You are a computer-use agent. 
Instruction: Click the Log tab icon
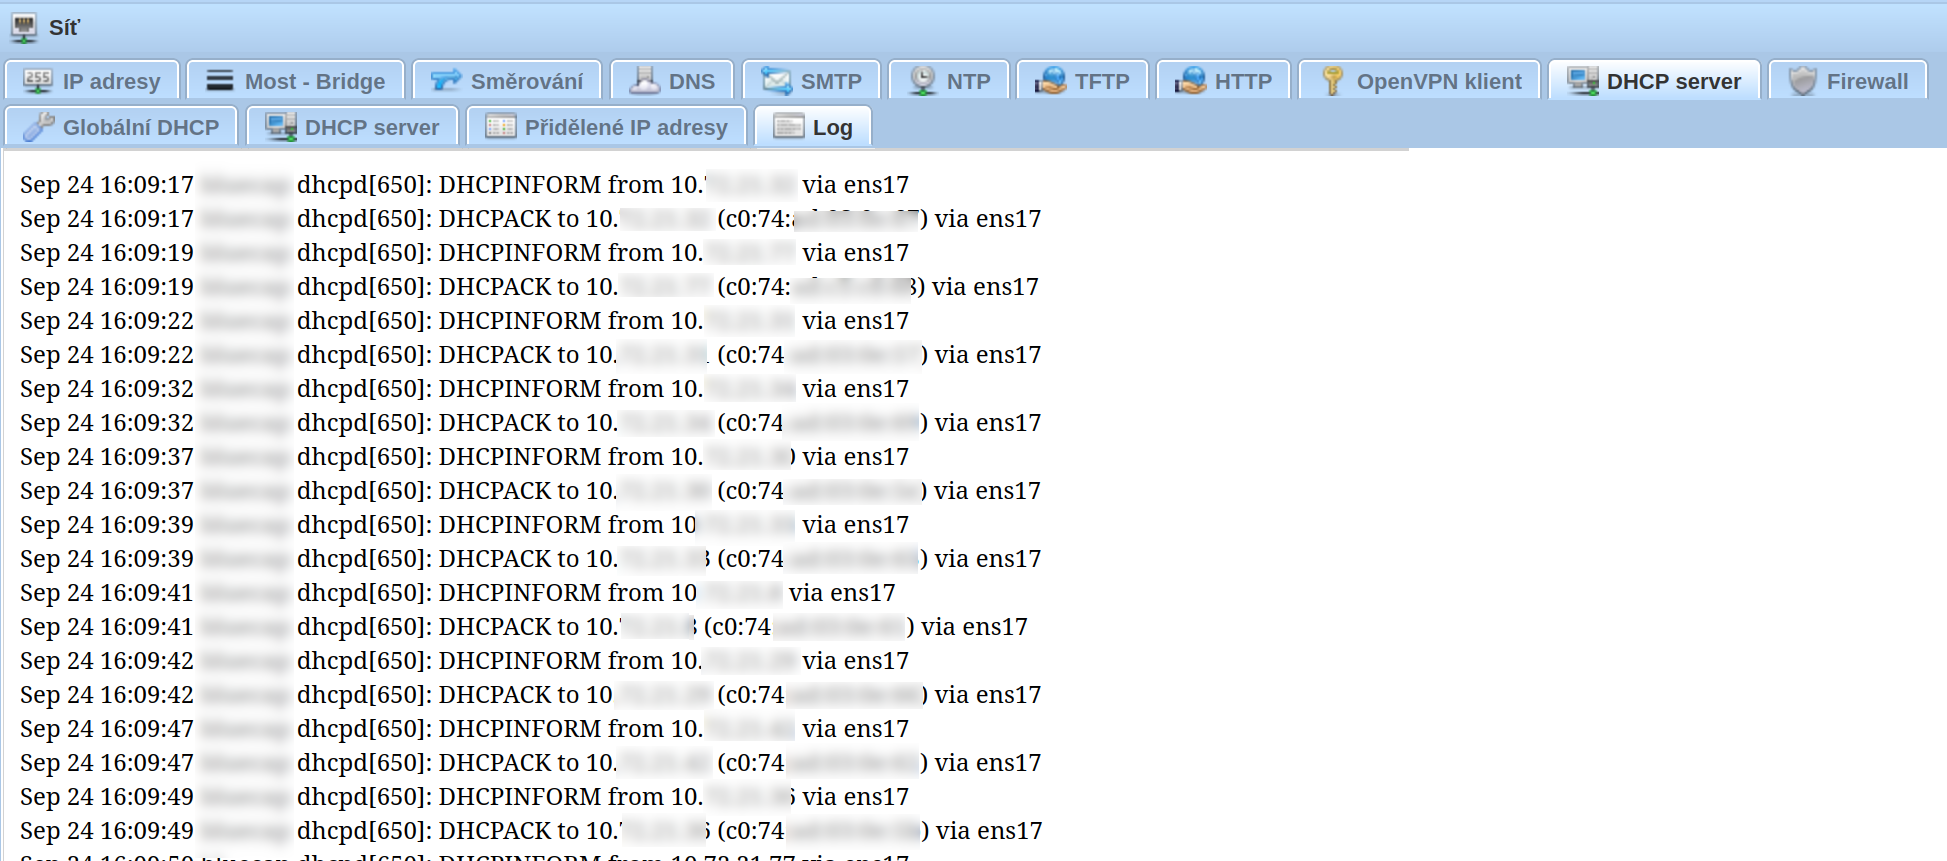coord(789,127)
